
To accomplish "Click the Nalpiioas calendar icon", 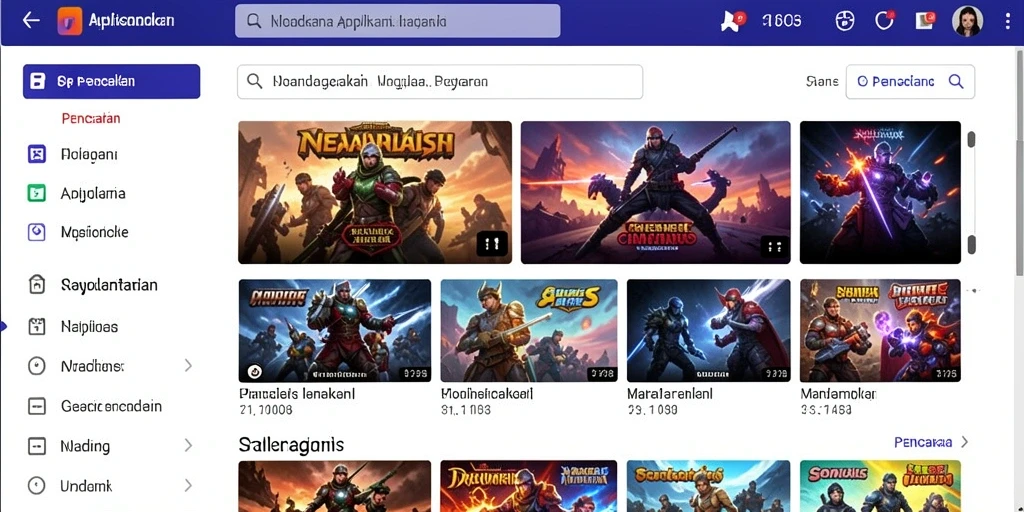I will point(37,327).
